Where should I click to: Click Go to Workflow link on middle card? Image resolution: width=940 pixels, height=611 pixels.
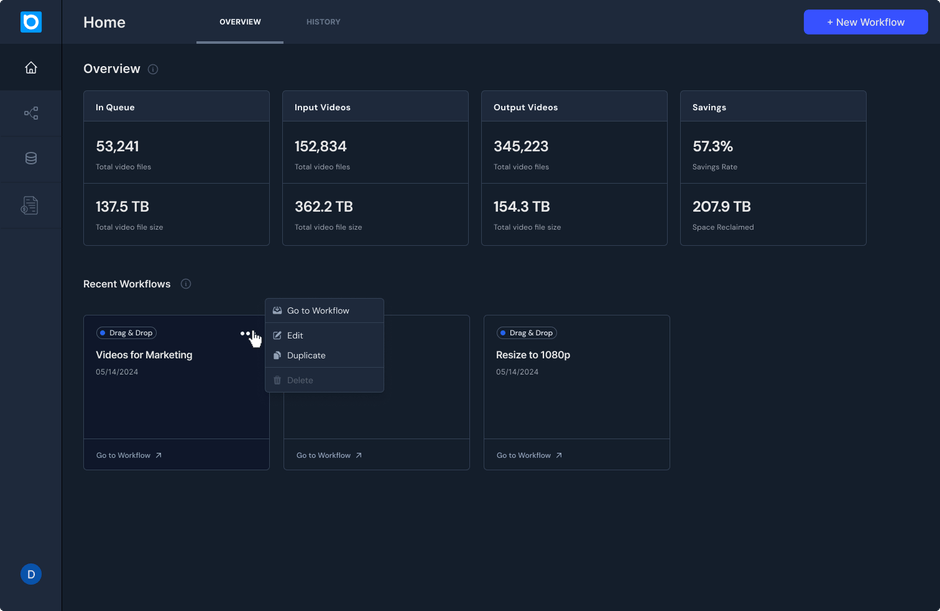(x=329, y=456)
